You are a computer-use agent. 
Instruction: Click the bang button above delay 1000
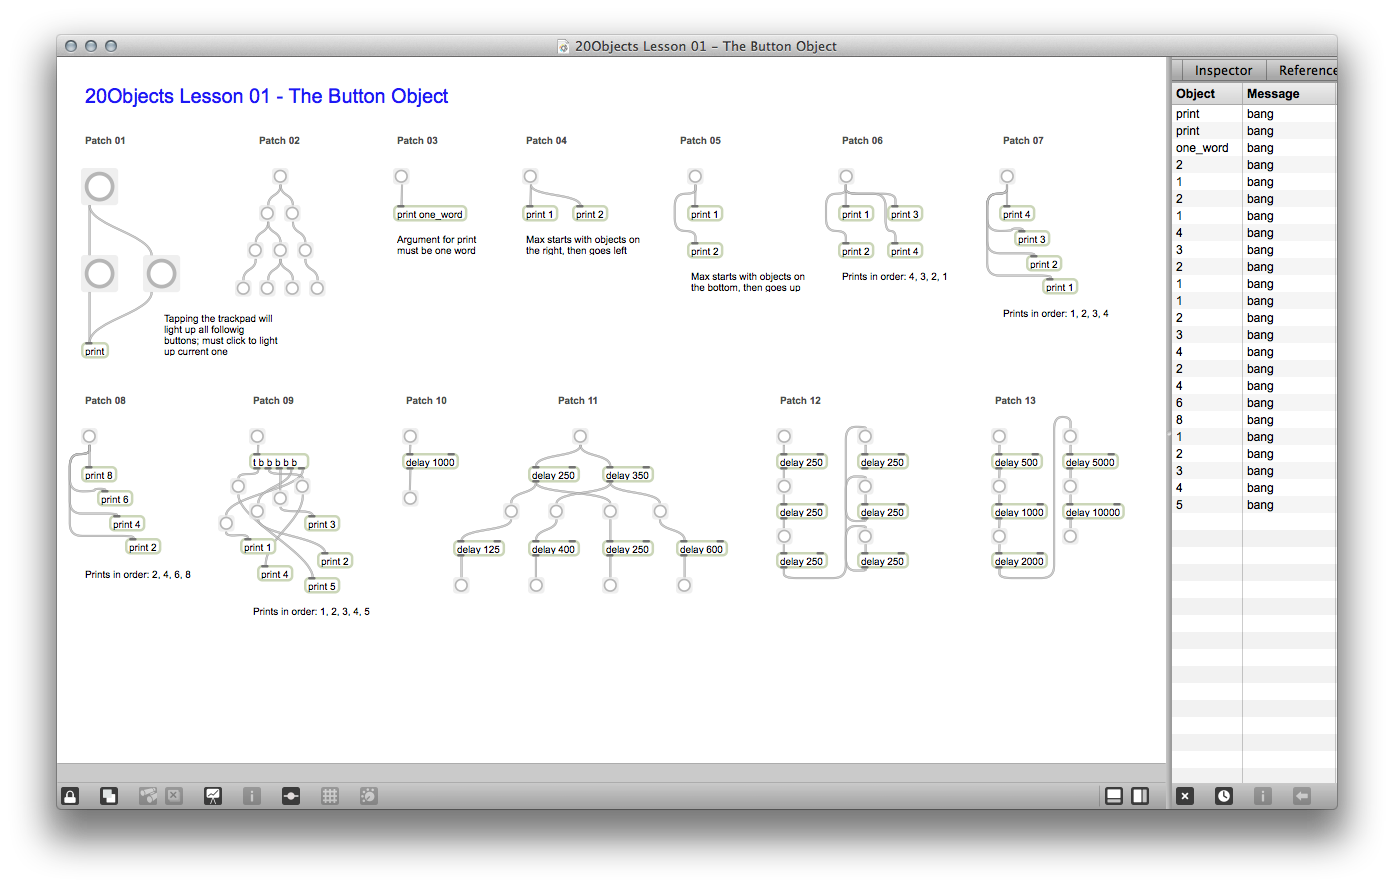[410, 436]
